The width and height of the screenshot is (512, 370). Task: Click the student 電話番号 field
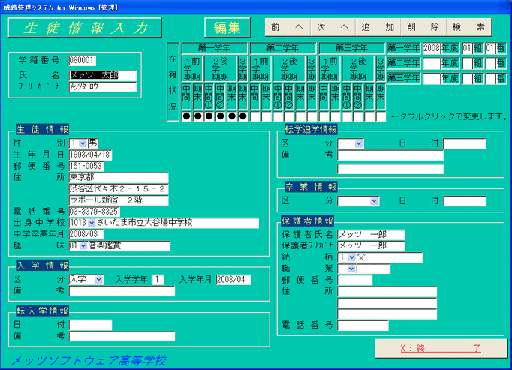pos(94,212)
